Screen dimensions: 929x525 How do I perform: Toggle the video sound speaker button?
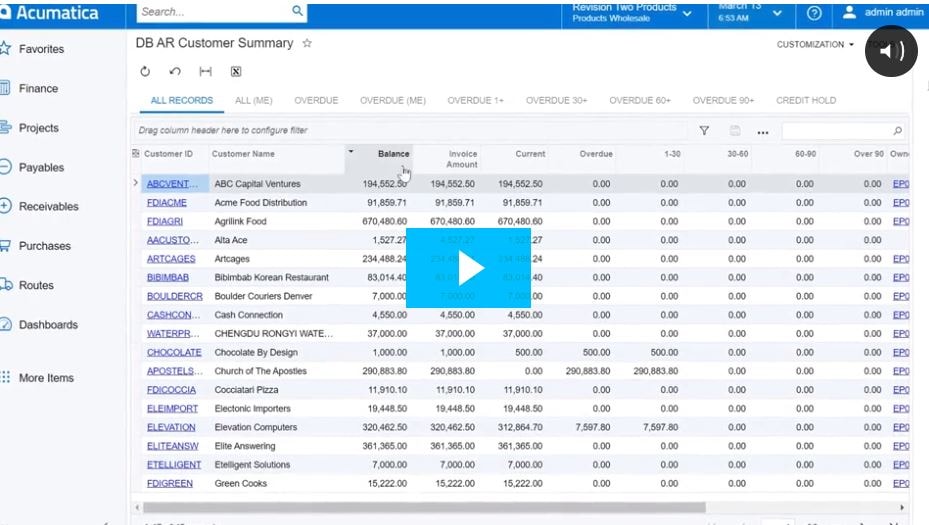tap(891, 50)
